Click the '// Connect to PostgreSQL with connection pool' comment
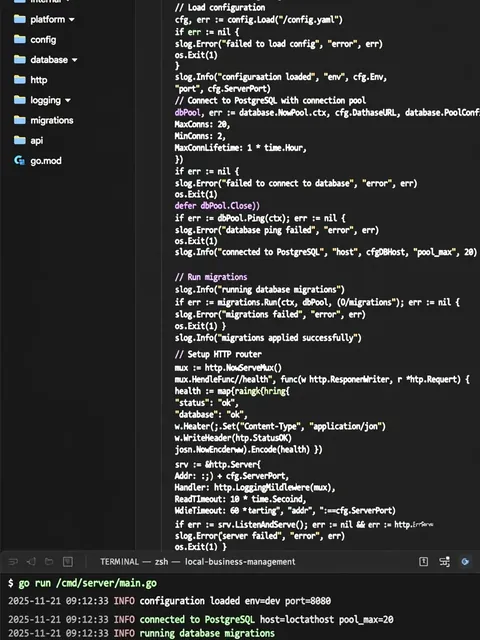Image resolution: width=480 pixels, height=640 pixels. 270,100
